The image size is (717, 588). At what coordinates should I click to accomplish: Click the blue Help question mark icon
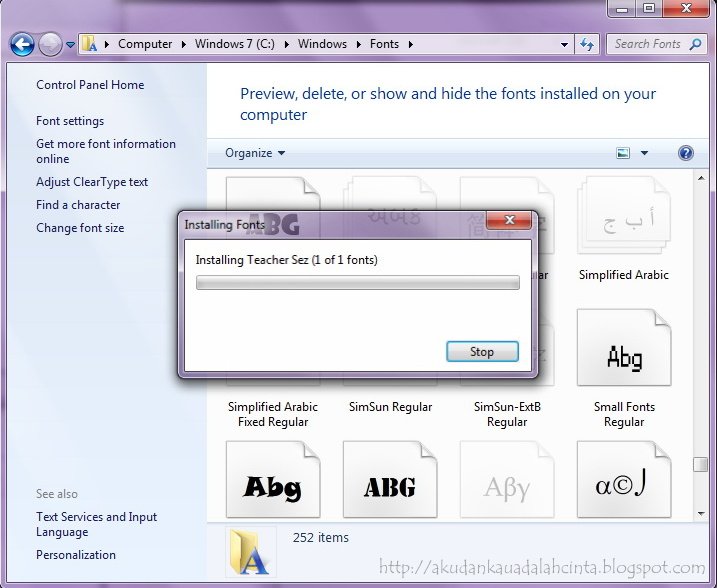[685, 153]
